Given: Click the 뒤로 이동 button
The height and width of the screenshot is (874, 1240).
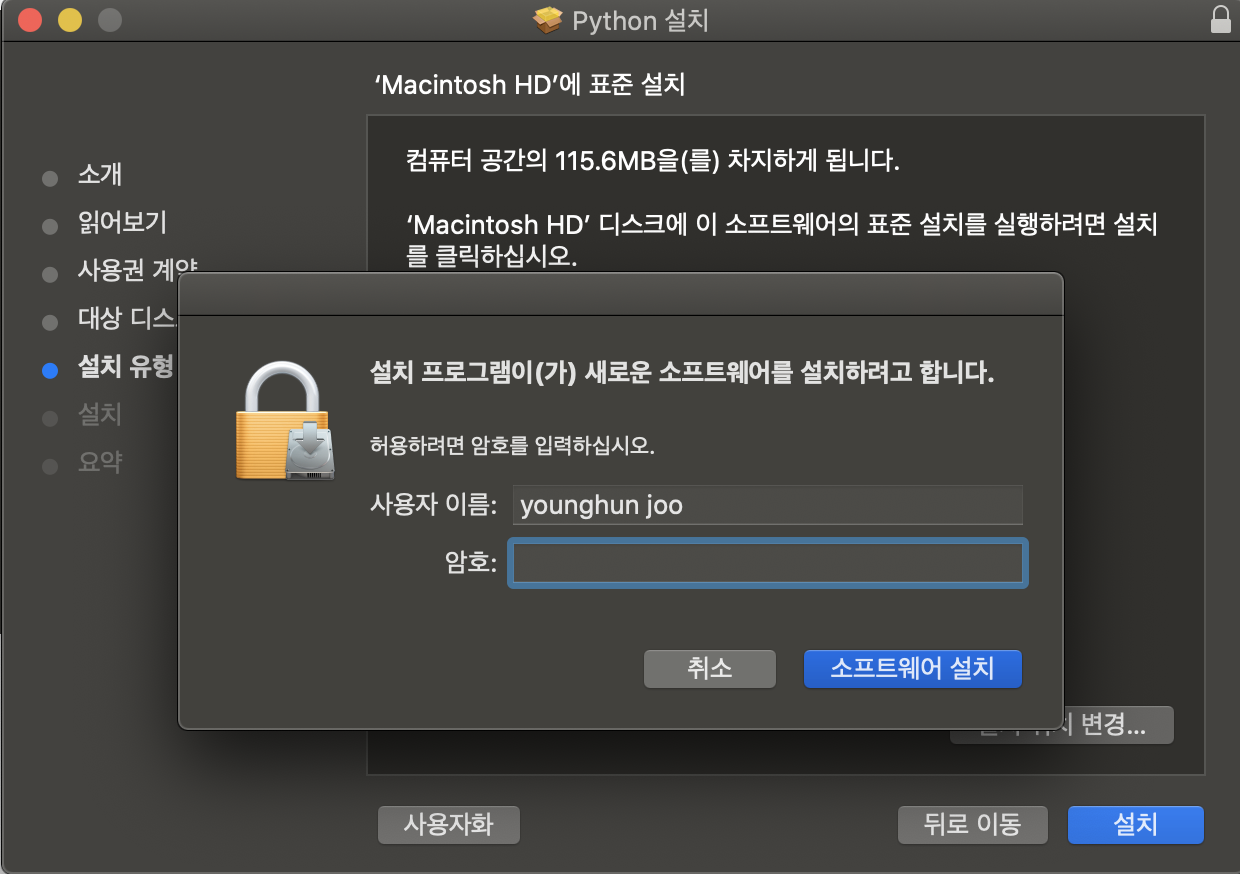Looking at the screenshot, I should coord(973,825).
